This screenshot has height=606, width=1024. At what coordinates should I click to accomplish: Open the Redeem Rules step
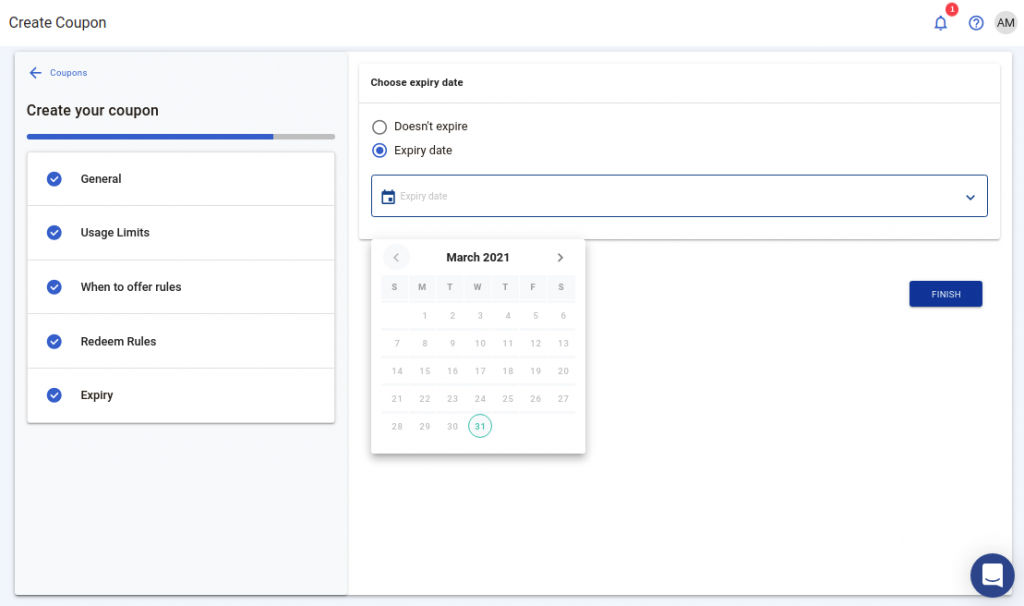pos(181,342)
